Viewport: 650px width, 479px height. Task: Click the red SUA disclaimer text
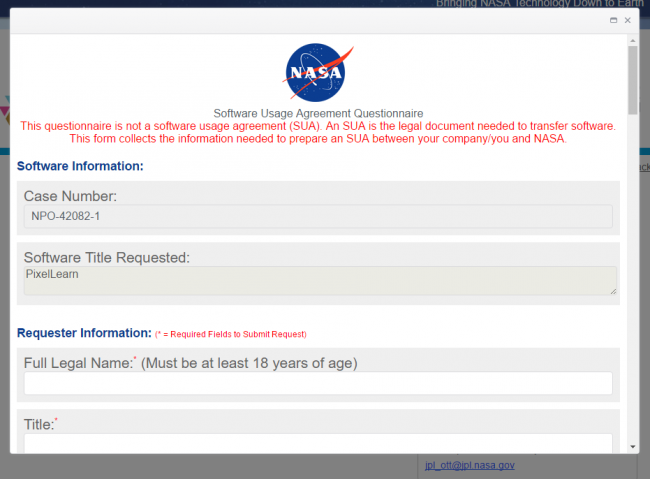pos(318,132)
